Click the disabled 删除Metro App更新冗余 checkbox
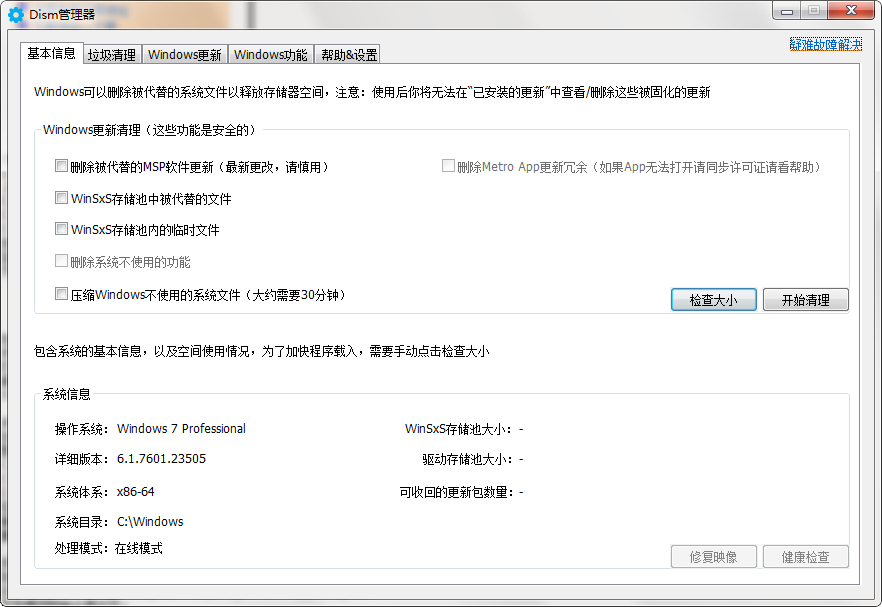The height and width of the screenshot is (607, 882). pyautogui.click(x=448, y=166)
